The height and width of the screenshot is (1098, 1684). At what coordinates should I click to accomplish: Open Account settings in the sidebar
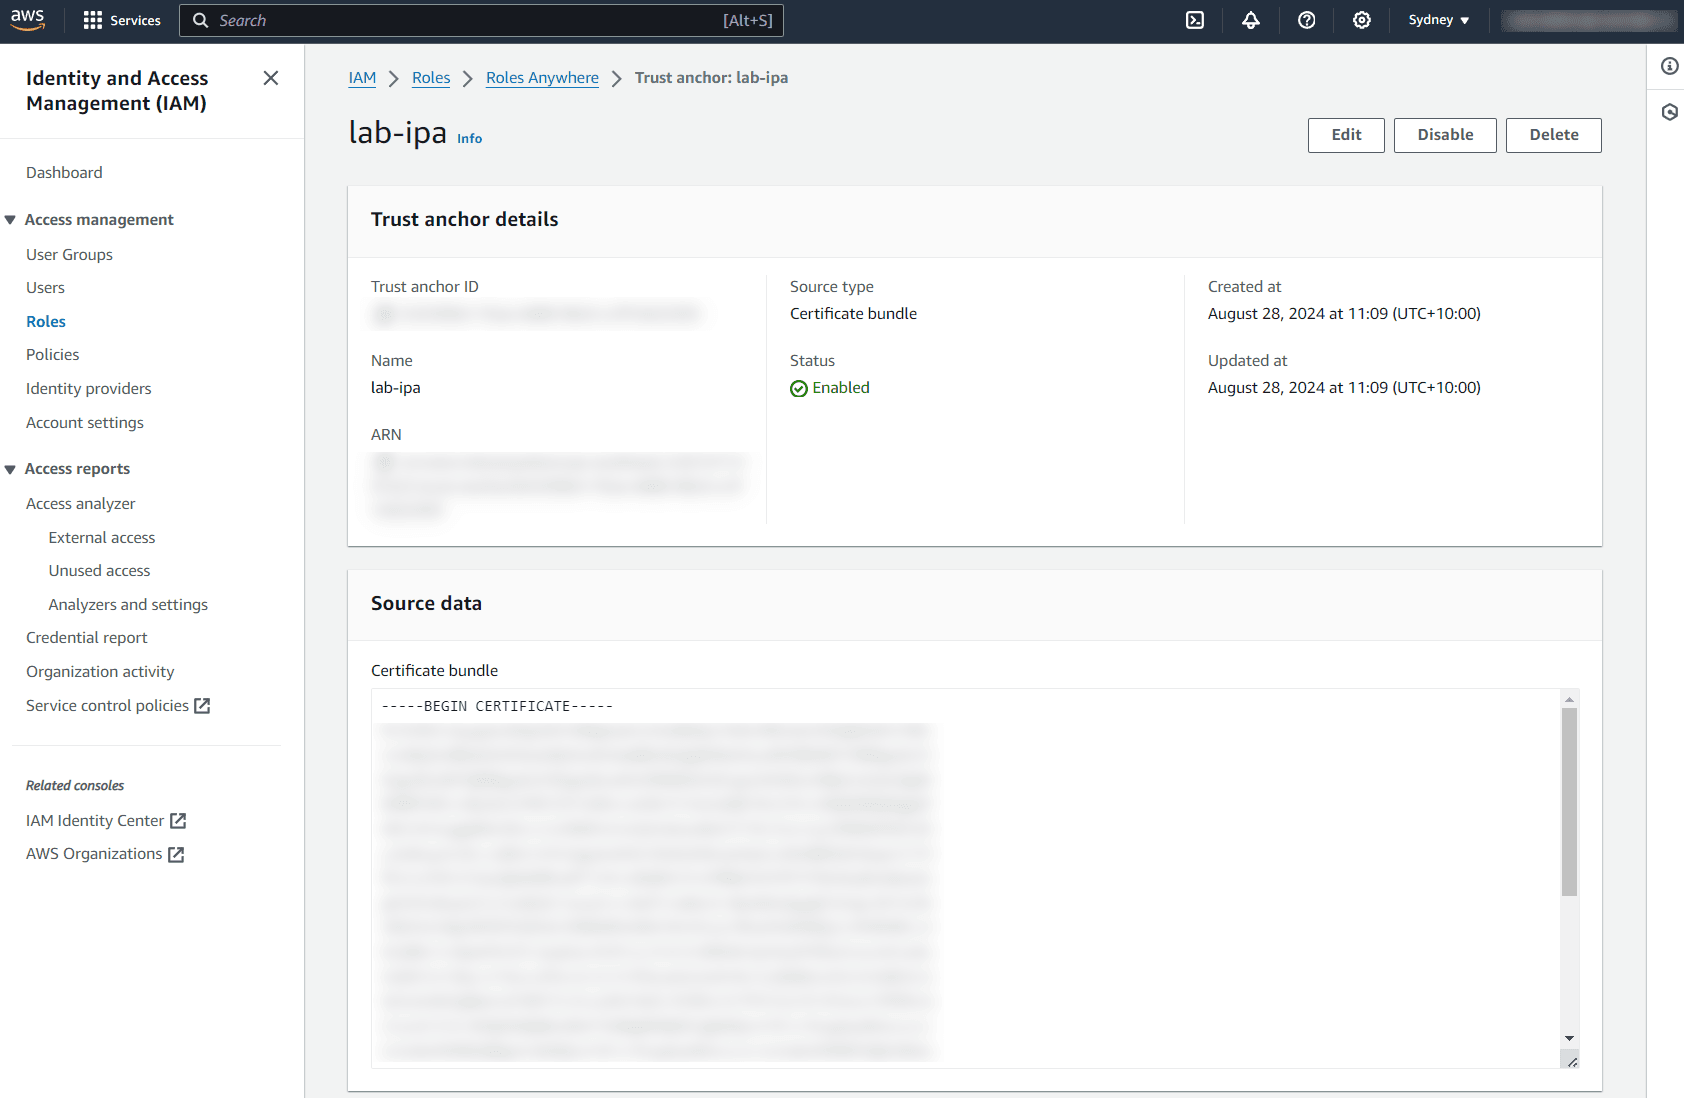coord(85,423)
